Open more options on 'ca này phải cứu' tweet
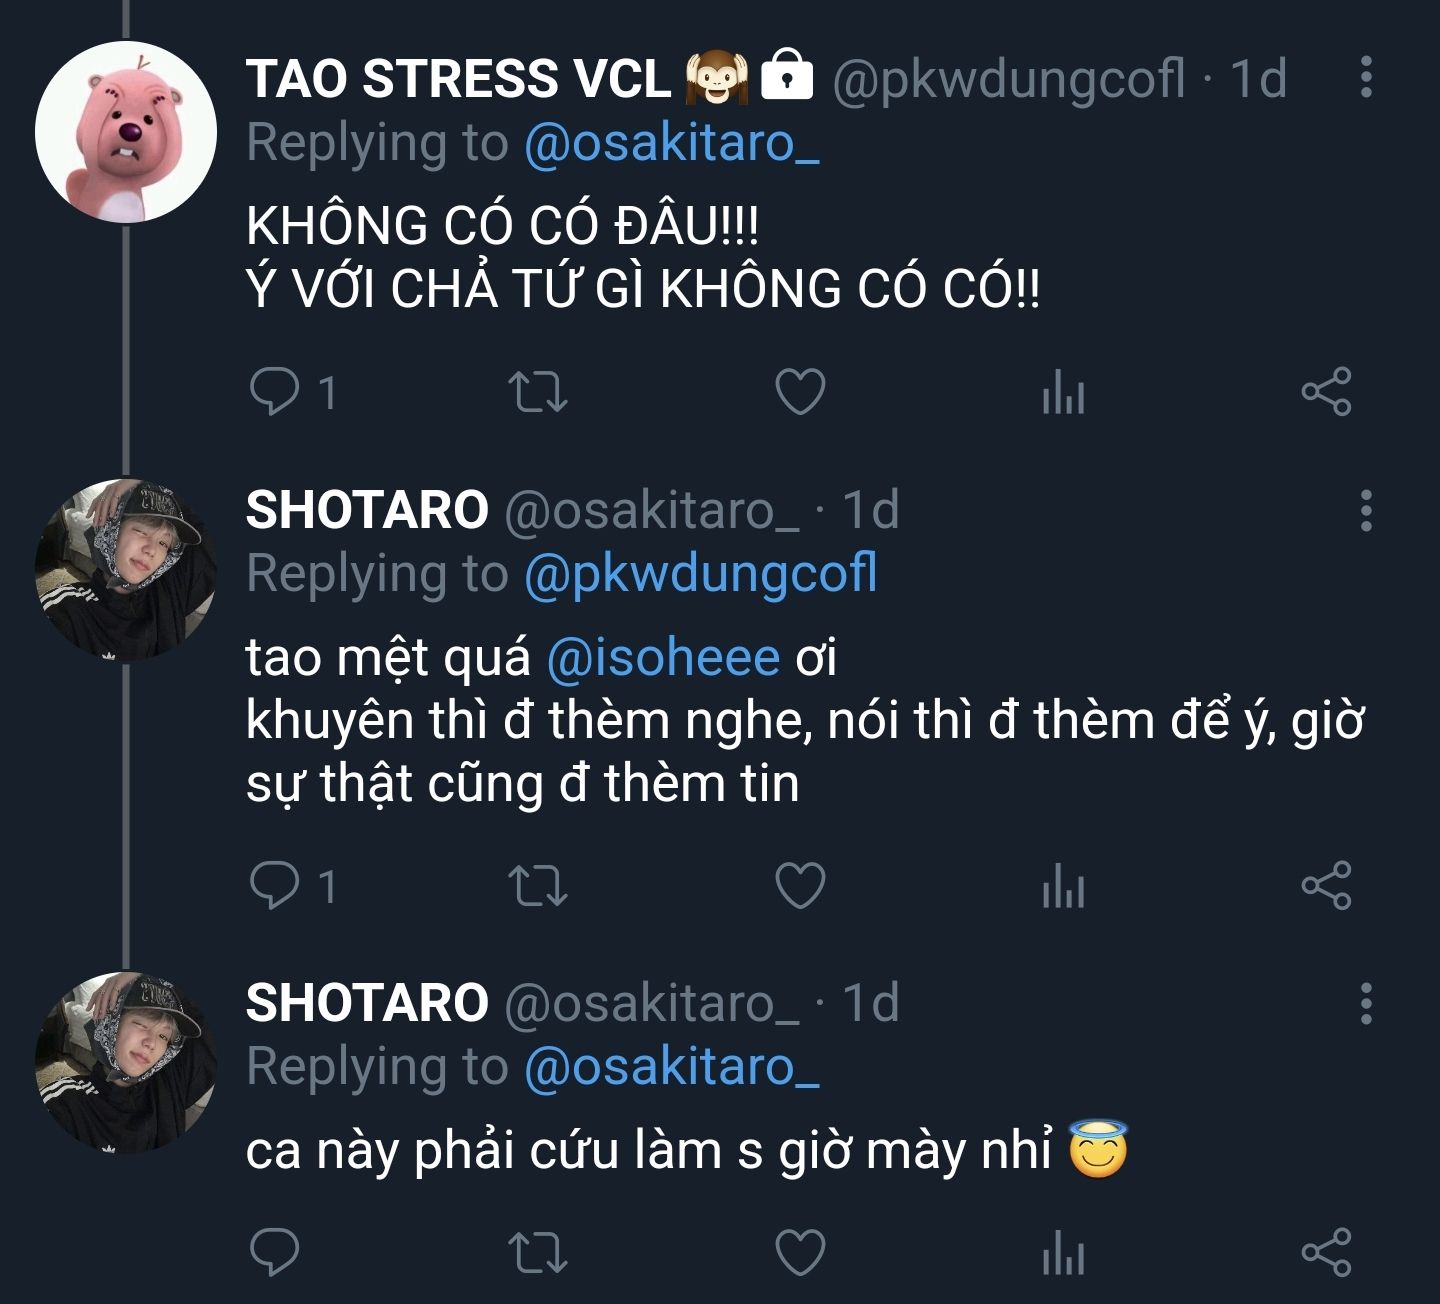The image size is (1440, 1304). point(1366,1003)
